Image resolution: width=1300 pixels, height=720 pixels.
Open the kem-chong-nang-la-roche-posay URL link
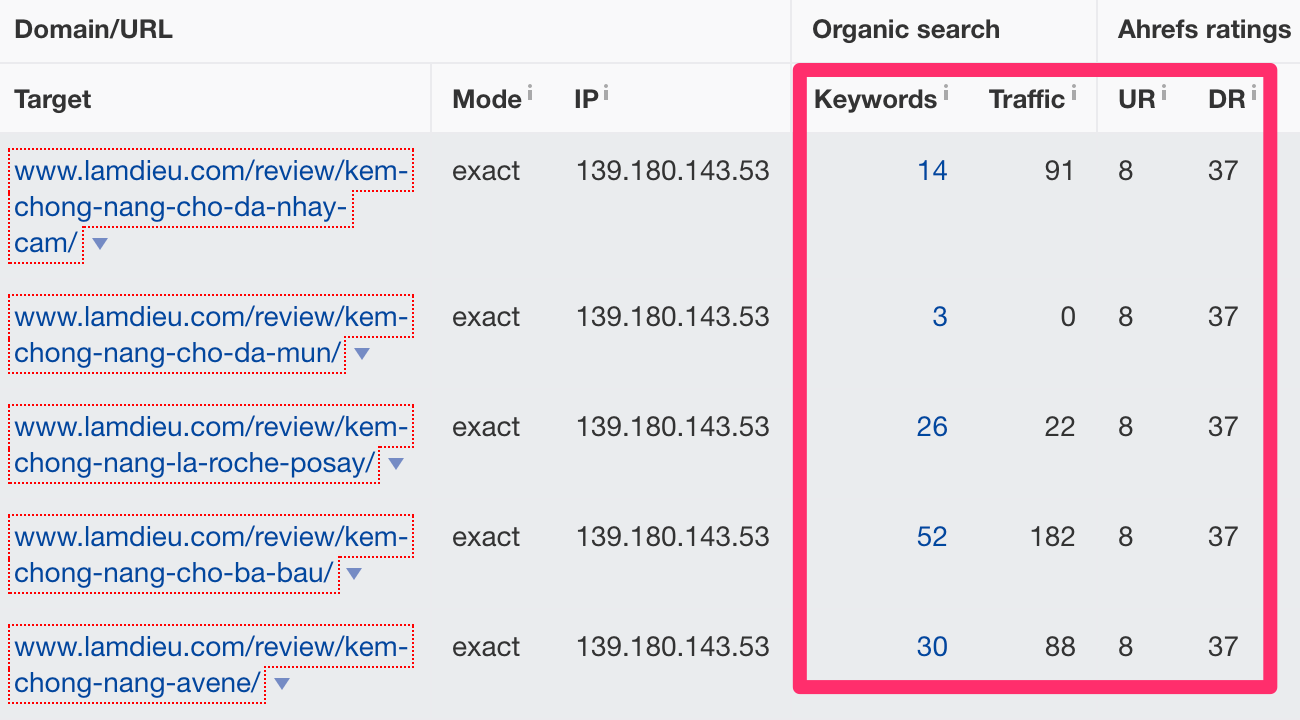(211, 445)
